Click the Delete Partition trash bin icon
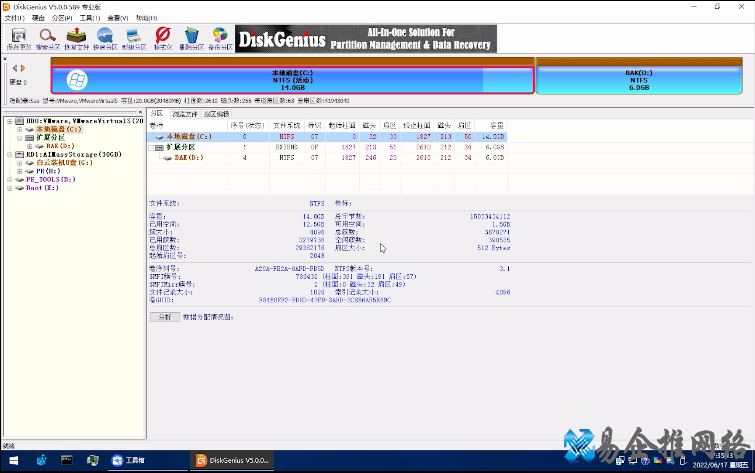This screenshot has width=755, height=473. pyautogui.click(x=192, y=39)
